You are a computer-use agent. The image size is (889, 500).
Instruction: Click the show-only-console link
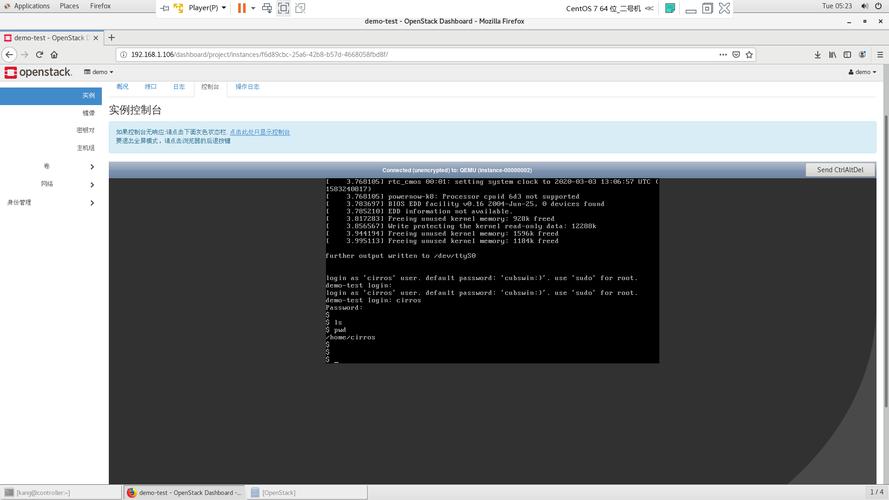(x=260, y=132)
